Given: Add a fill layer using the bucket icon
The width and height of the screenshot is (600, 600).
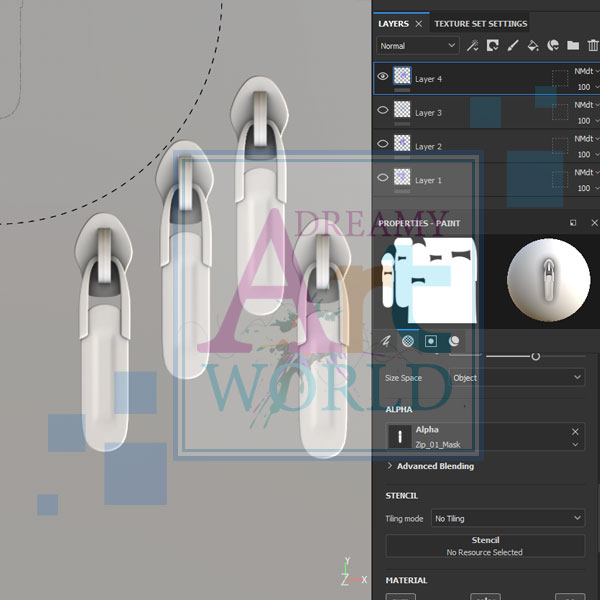Looking at the screenshot, I should (x=533, y=46).
